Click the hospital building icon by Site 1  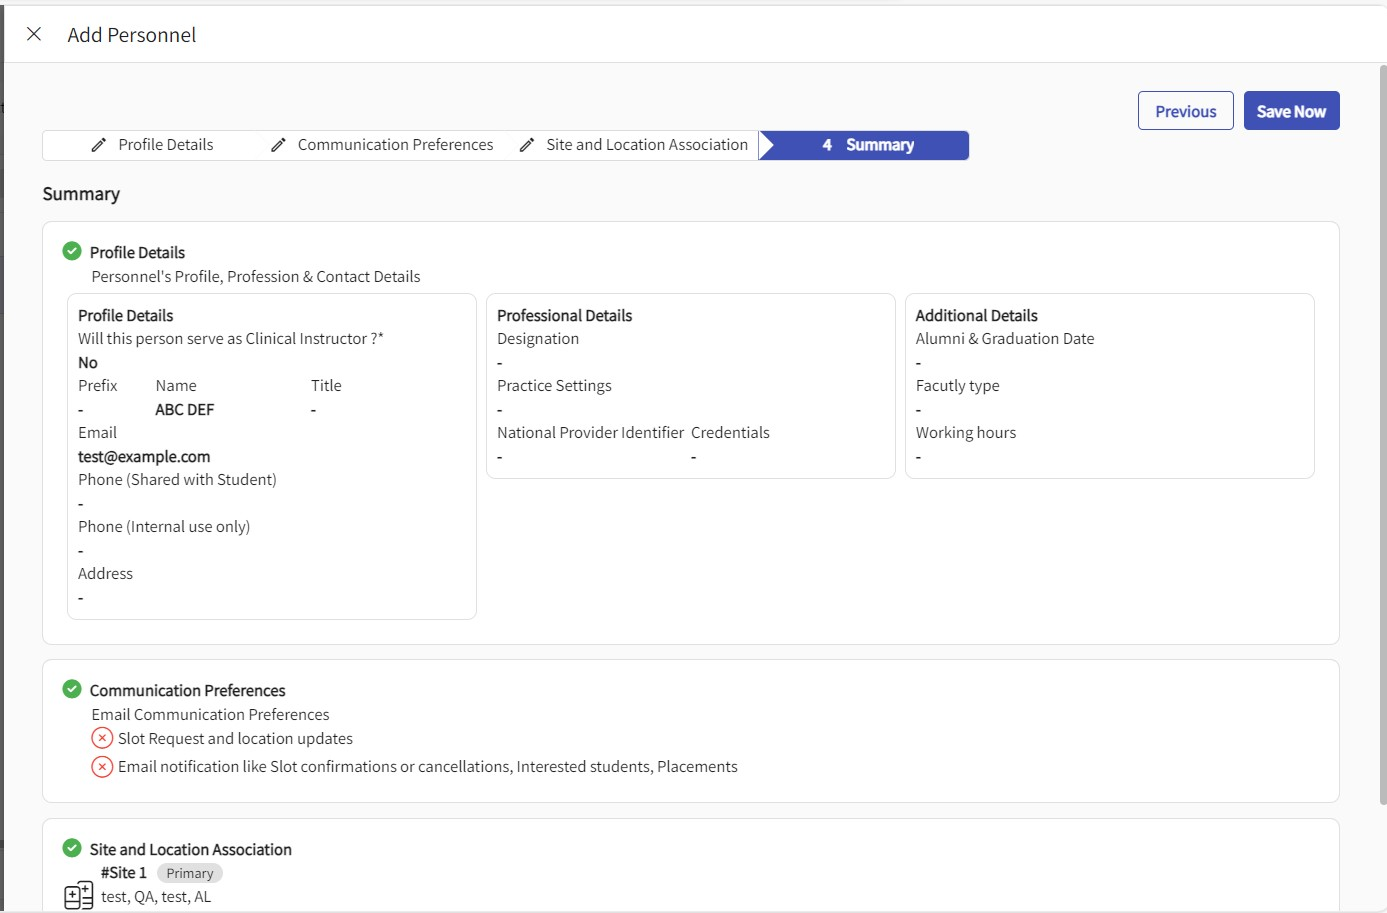click(78, 895)
